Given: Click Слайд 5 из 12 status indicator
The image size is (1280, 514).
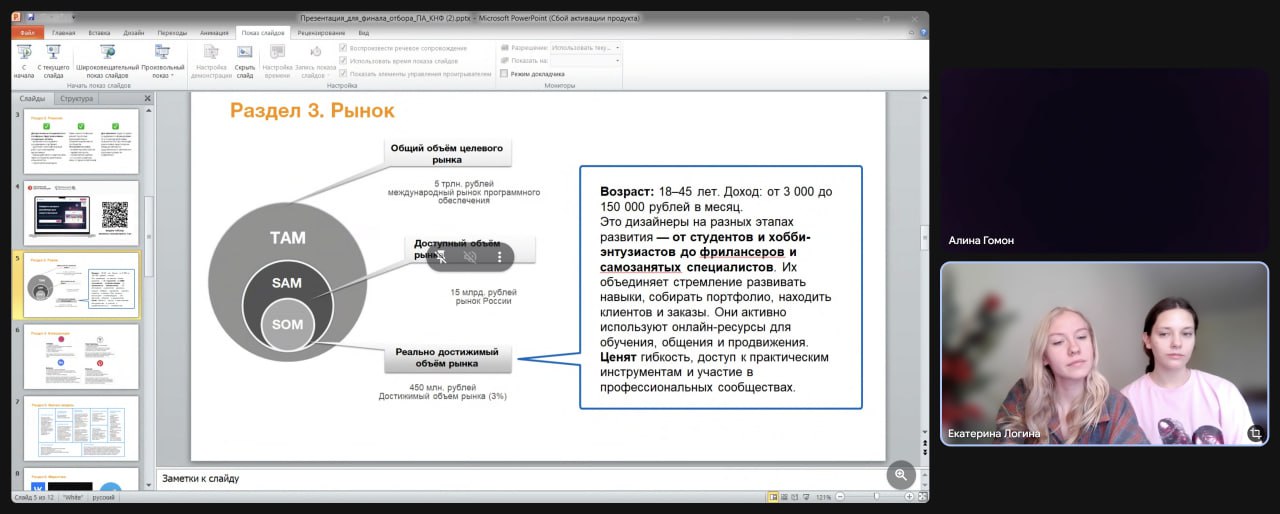Looking at the screenshot, I should point(35,497).
